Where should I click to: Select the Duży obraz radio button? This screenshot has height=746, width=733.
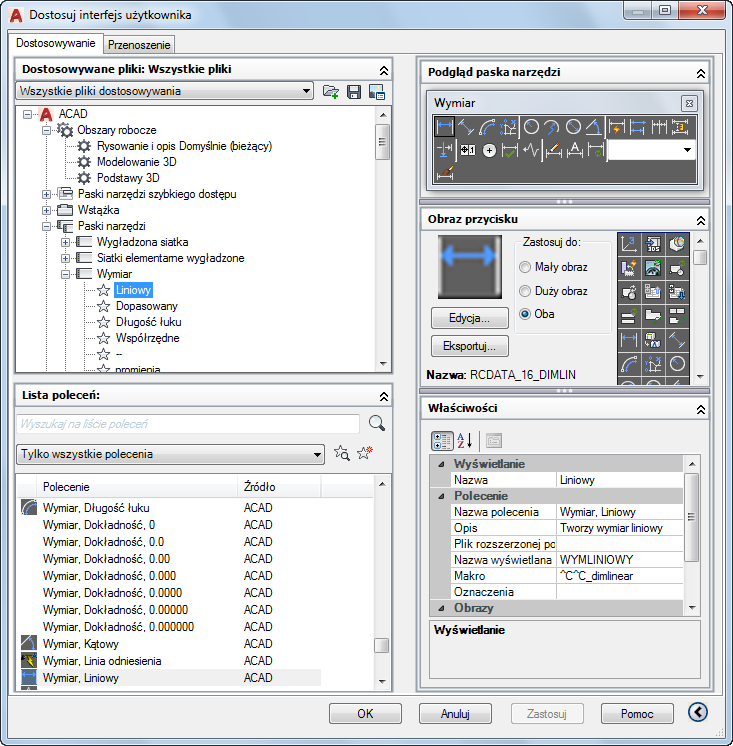tap(525, 291)
